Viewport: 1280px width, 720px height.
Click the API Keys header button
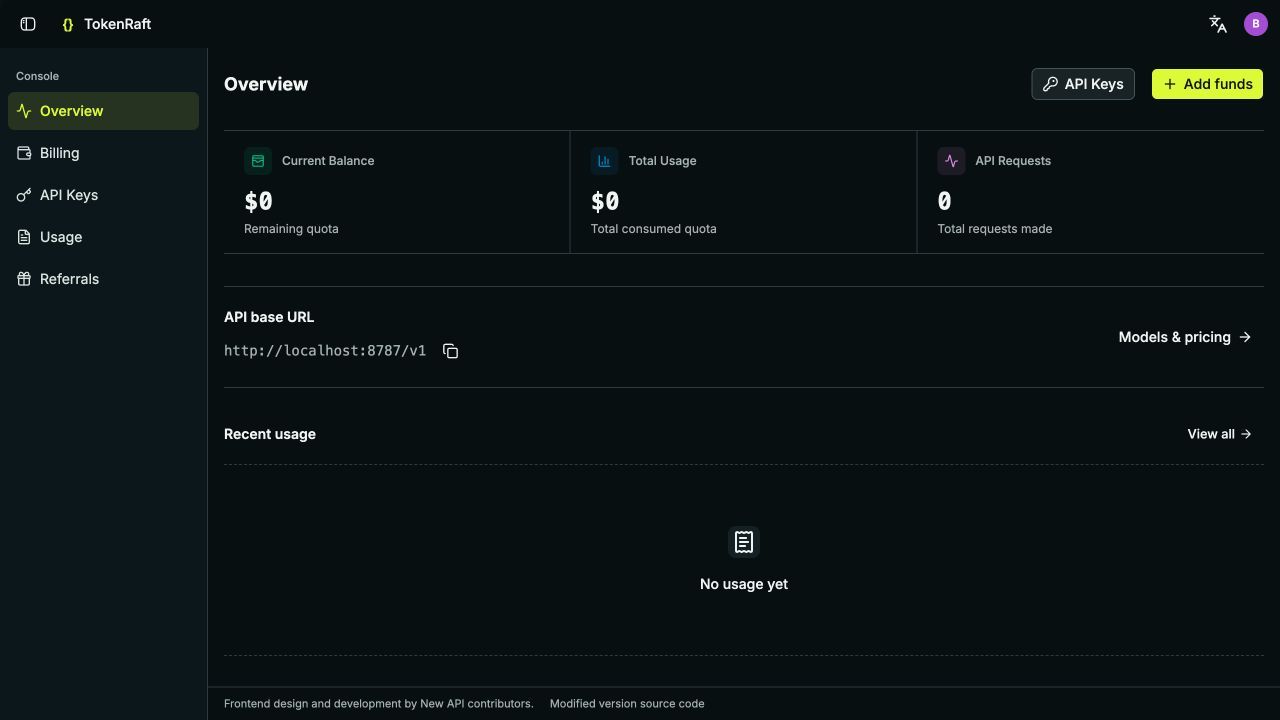tap(1083, 84)
